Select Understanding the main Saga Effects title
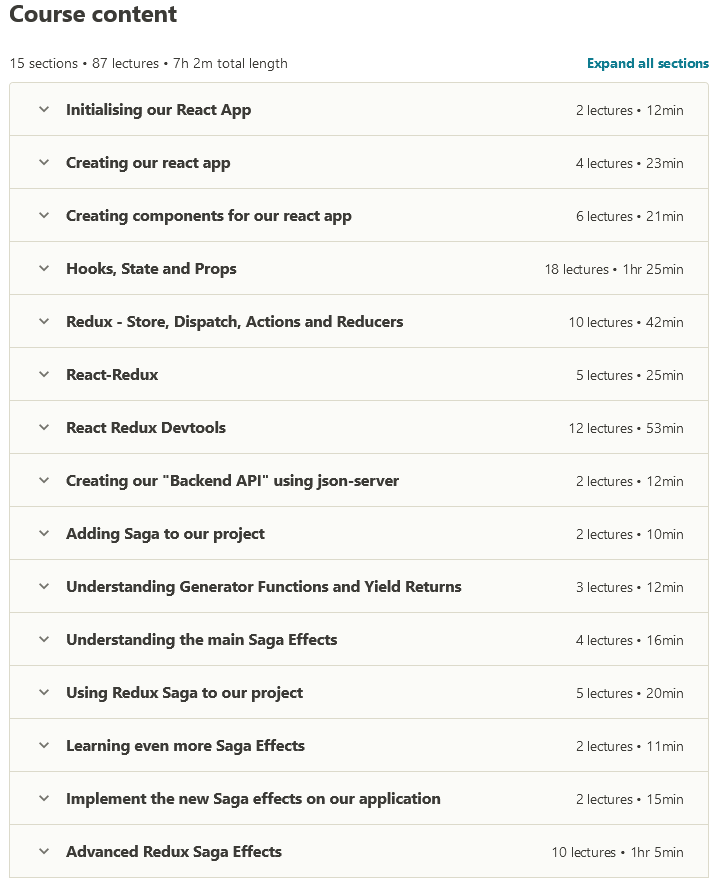 coord(201,640)
